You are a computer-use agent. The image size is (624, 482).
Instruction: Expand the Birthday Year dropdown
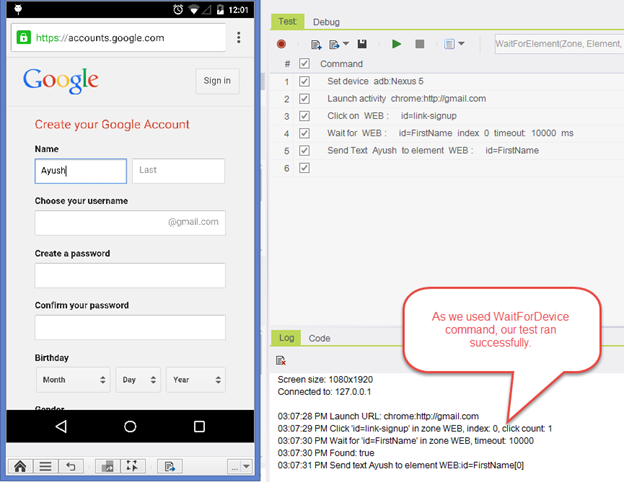[x=195, y=380]
